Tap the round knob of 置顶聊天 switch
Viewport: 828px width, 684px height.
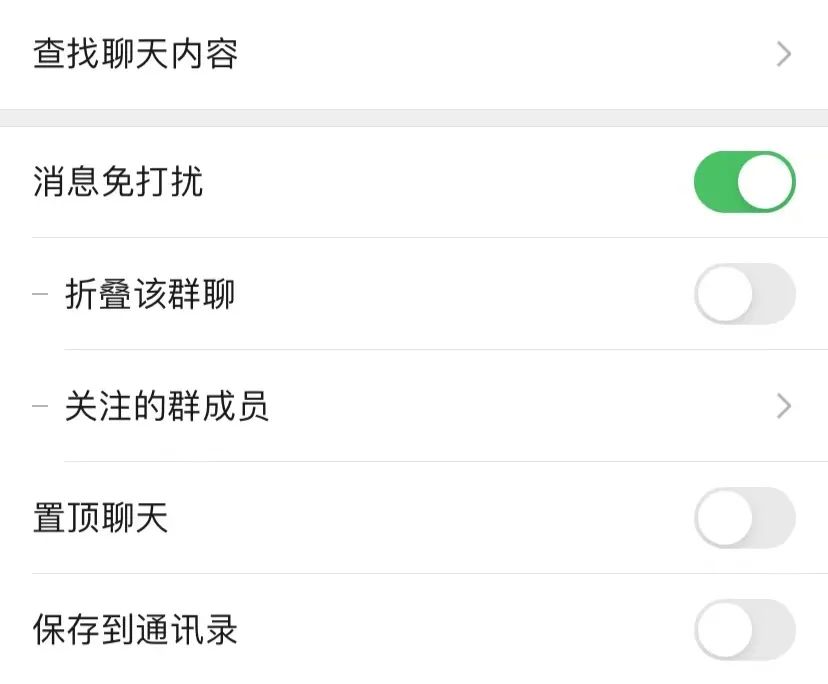(x=724, y=518)
